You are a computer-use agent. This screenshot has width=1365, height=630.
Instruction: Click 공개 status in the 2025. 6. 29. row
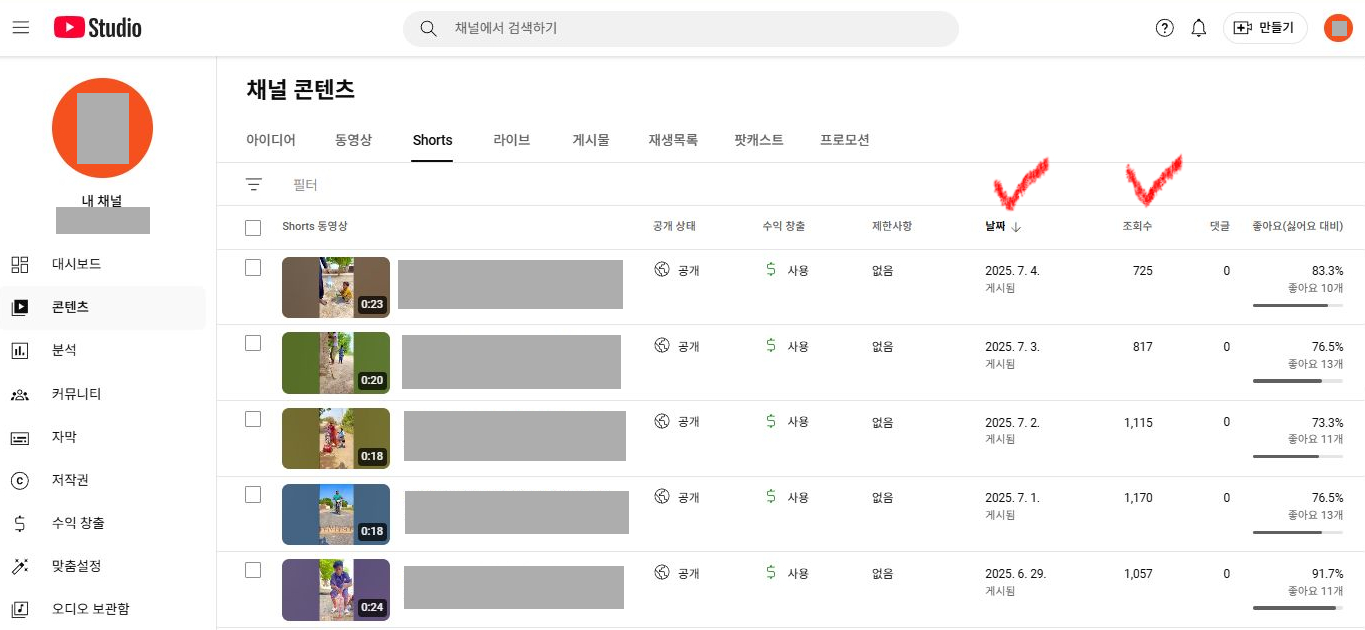click(x=689, y=573)
